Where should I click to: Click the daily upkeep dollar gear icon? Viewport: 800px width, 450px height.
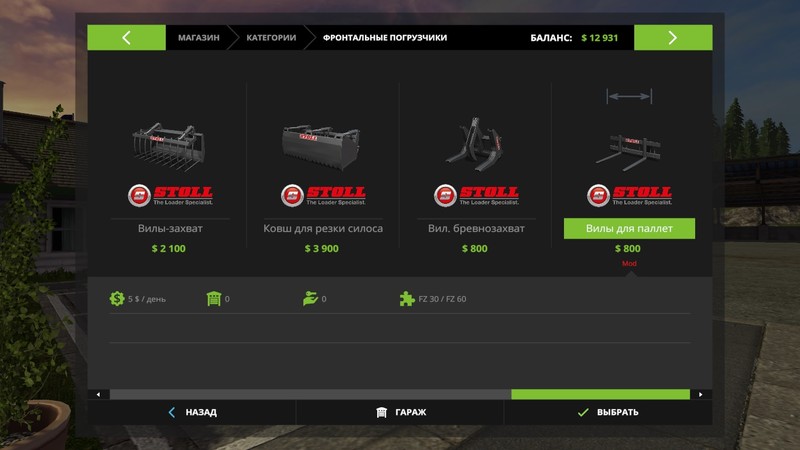(117, 298)
